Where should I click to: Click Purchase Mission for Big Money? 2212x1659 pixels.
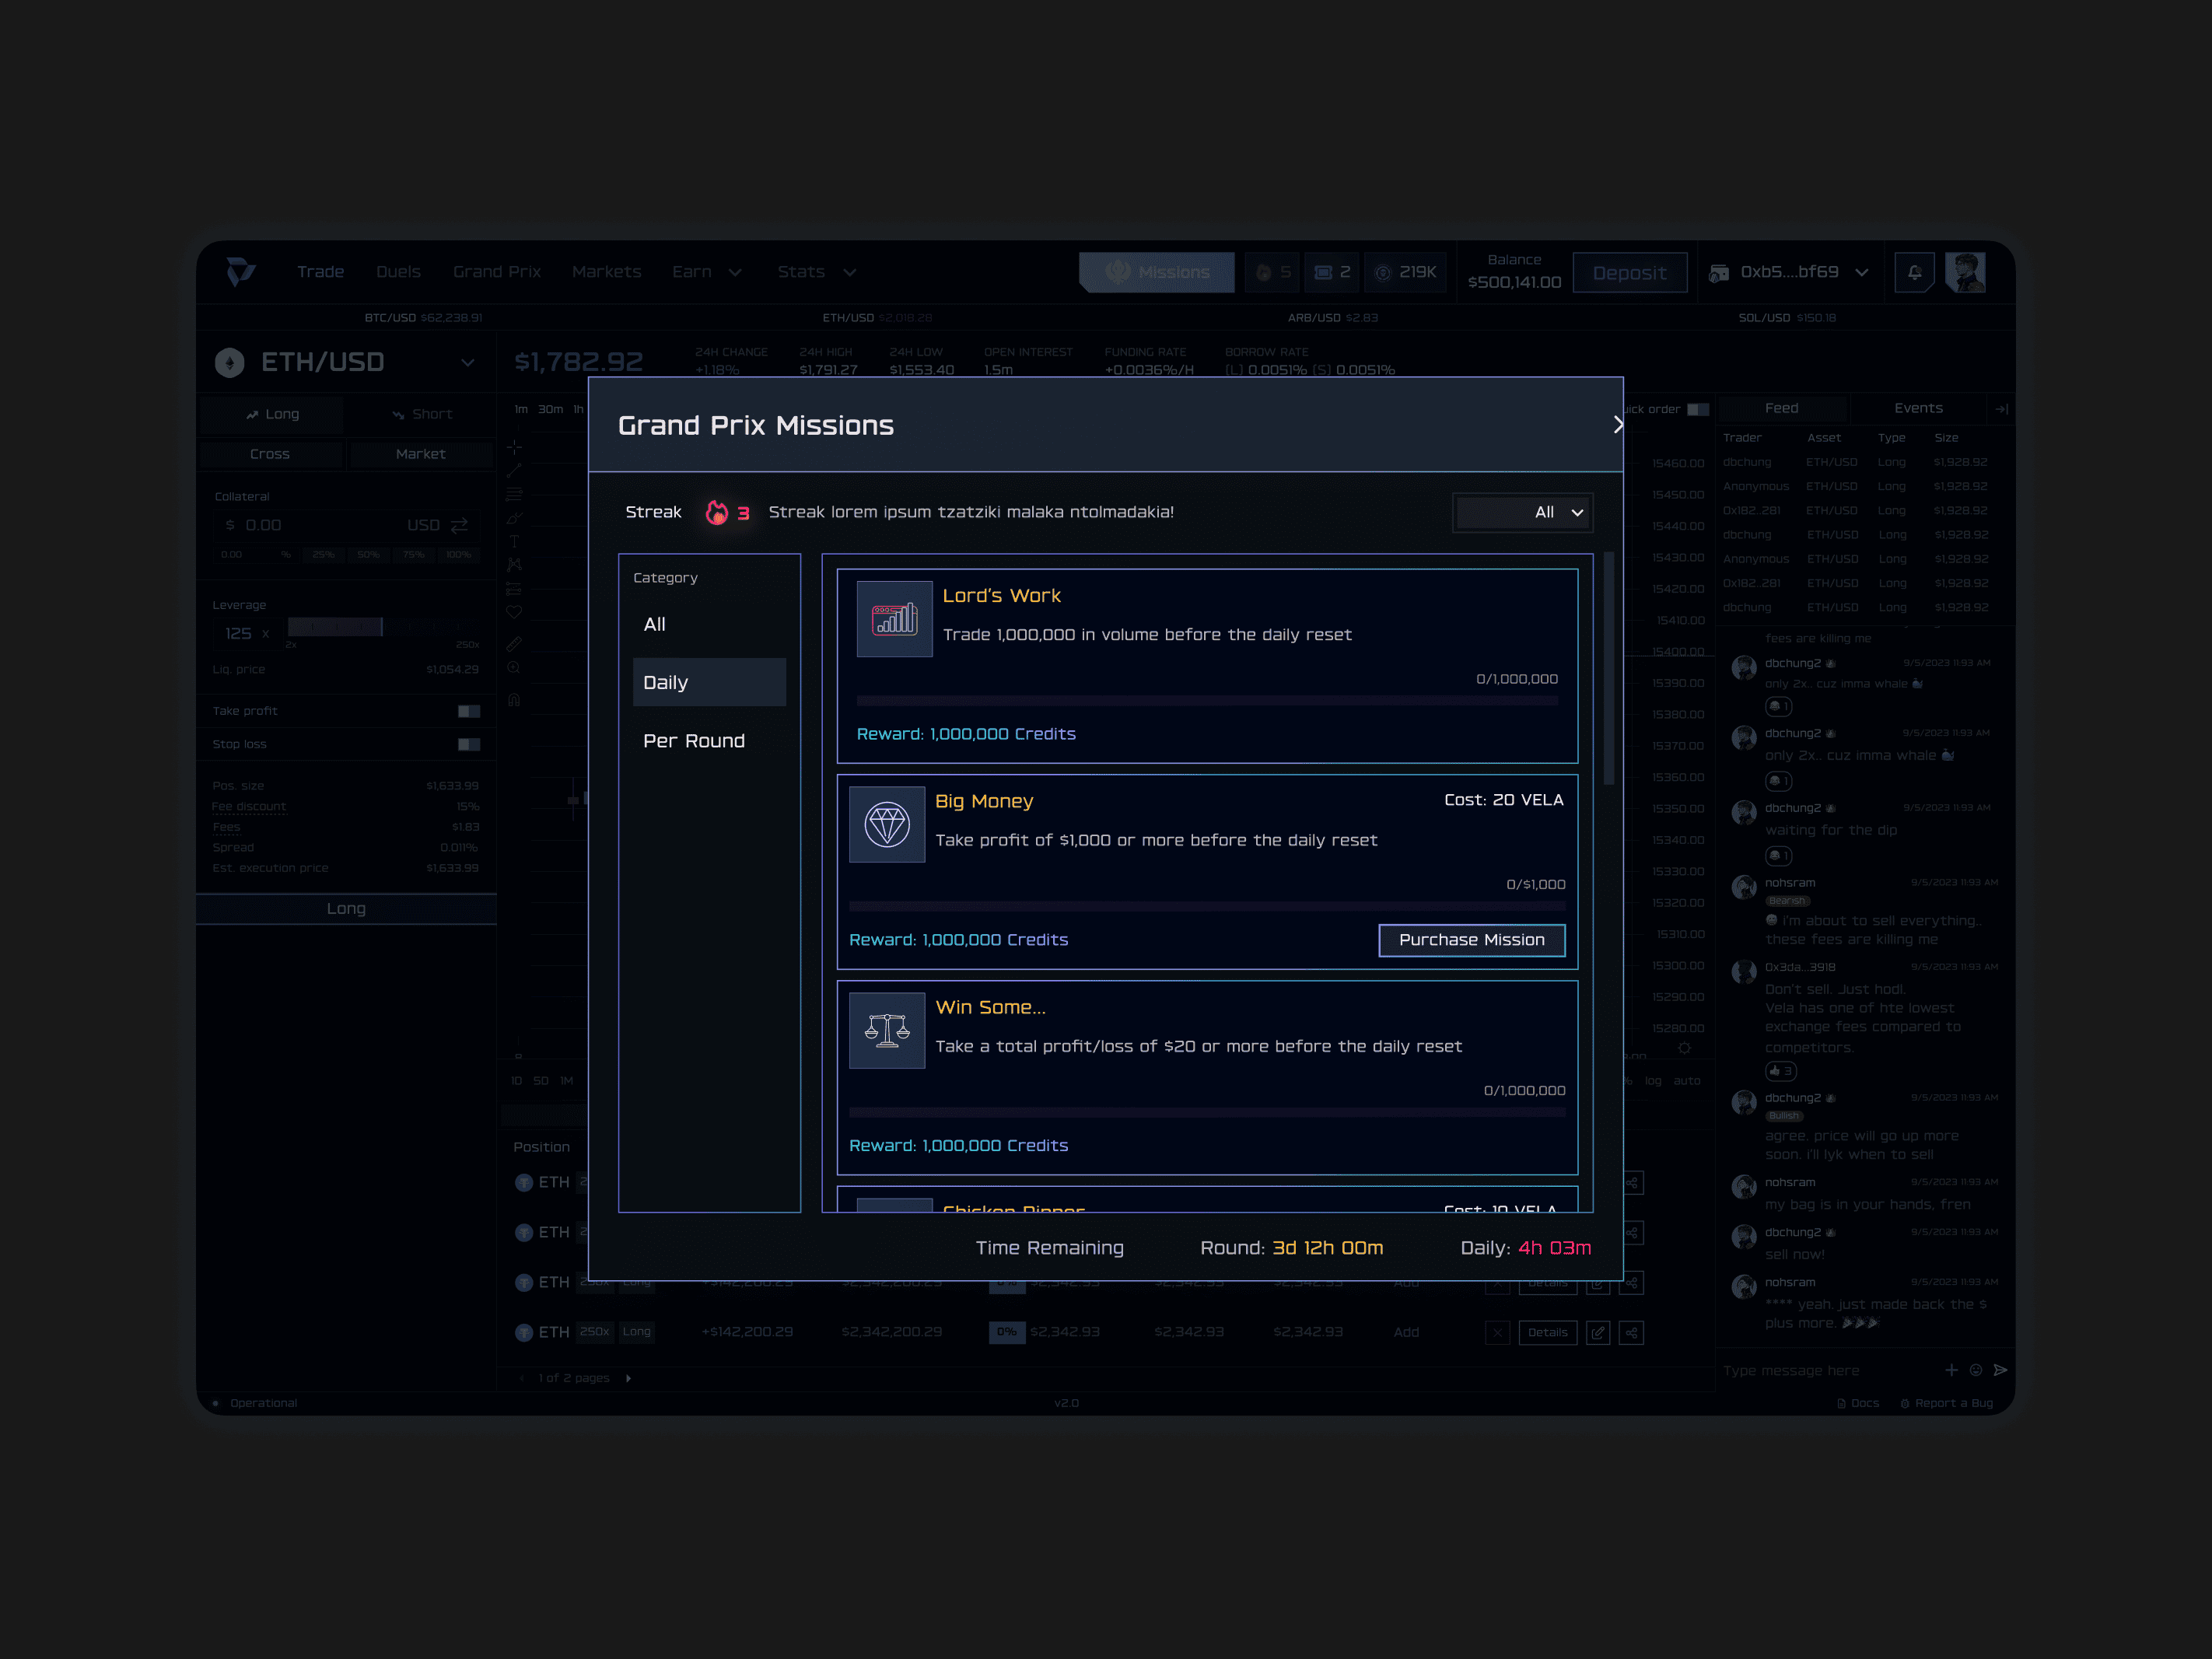(x=1471, y=940)
